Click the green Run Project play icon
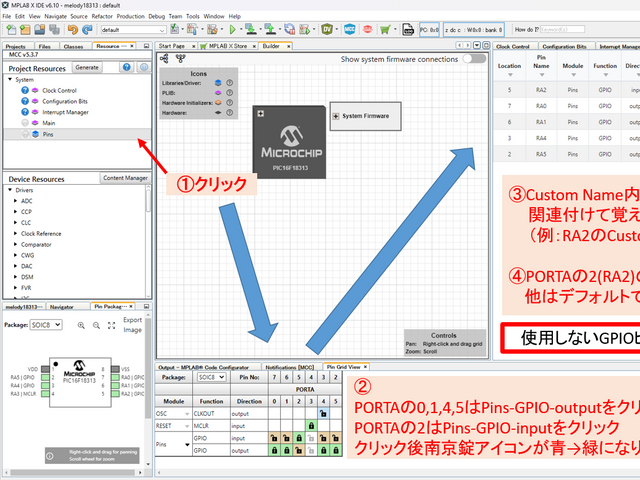 [233, 29]
